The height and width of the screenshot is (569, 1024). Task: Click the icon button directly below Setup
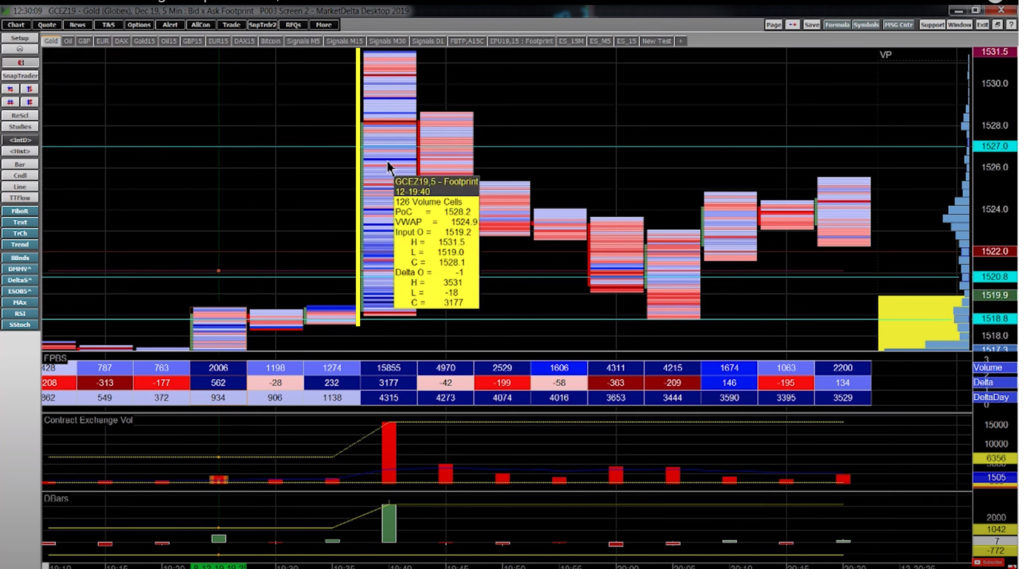[20, 49]
